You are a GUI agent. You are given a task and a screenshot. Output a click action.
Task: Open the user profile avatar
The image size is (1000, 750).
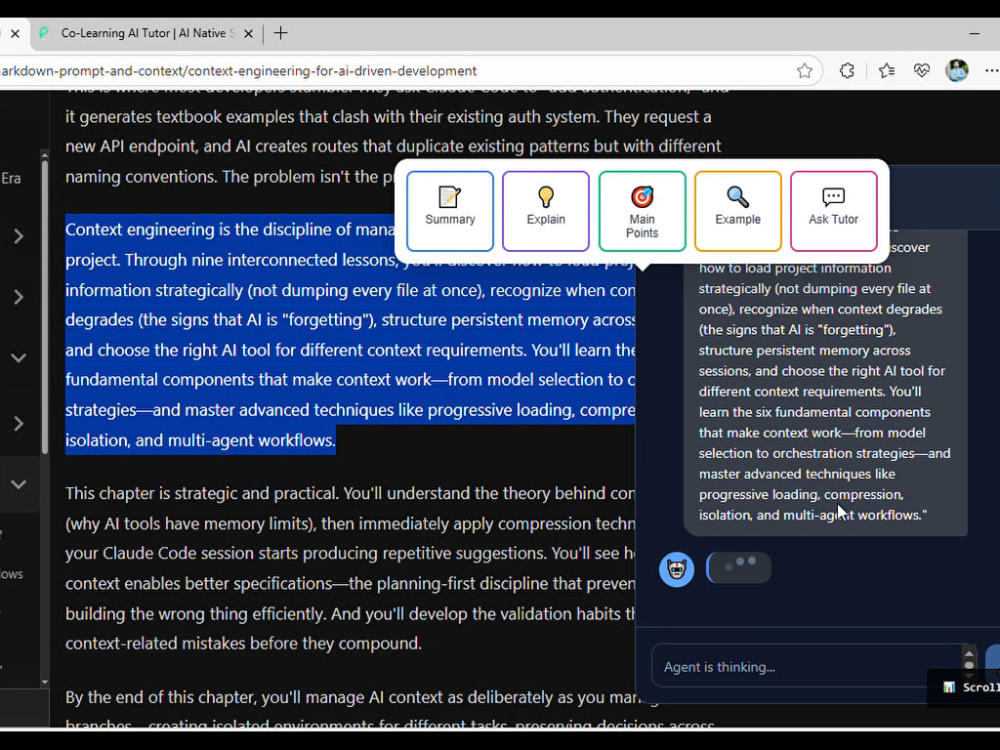pyautogui.click(x=957, y=71)
